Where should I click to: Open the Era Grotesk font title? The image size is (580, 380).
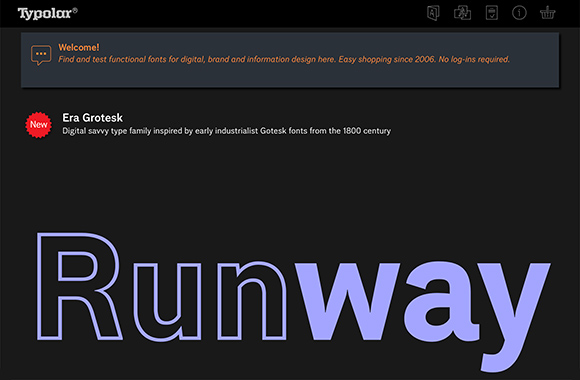[x=92, y=118]
